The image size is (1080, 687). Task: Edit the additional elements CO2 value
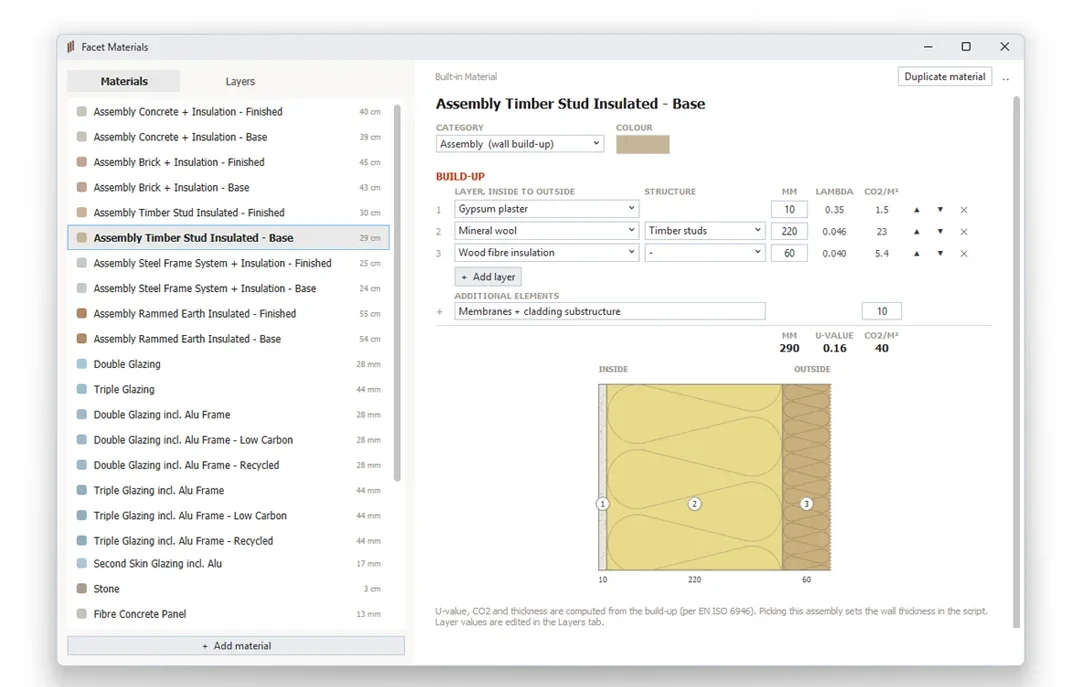point(882,311)
